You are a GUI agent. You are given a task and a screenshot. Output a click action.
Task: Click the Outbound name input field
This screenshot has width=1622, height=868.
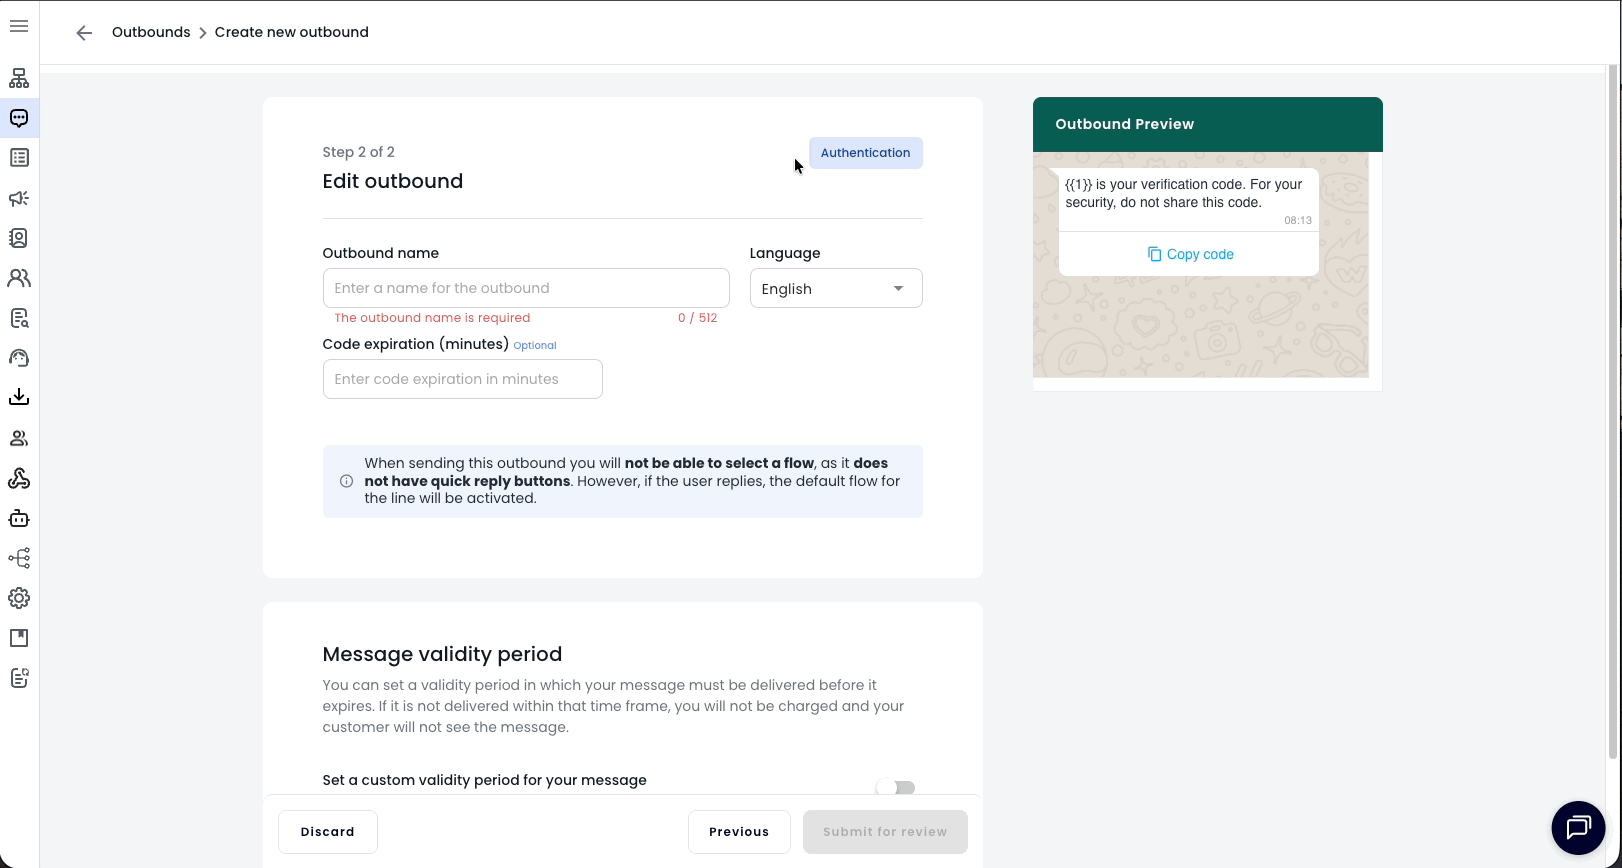[525, 288]
